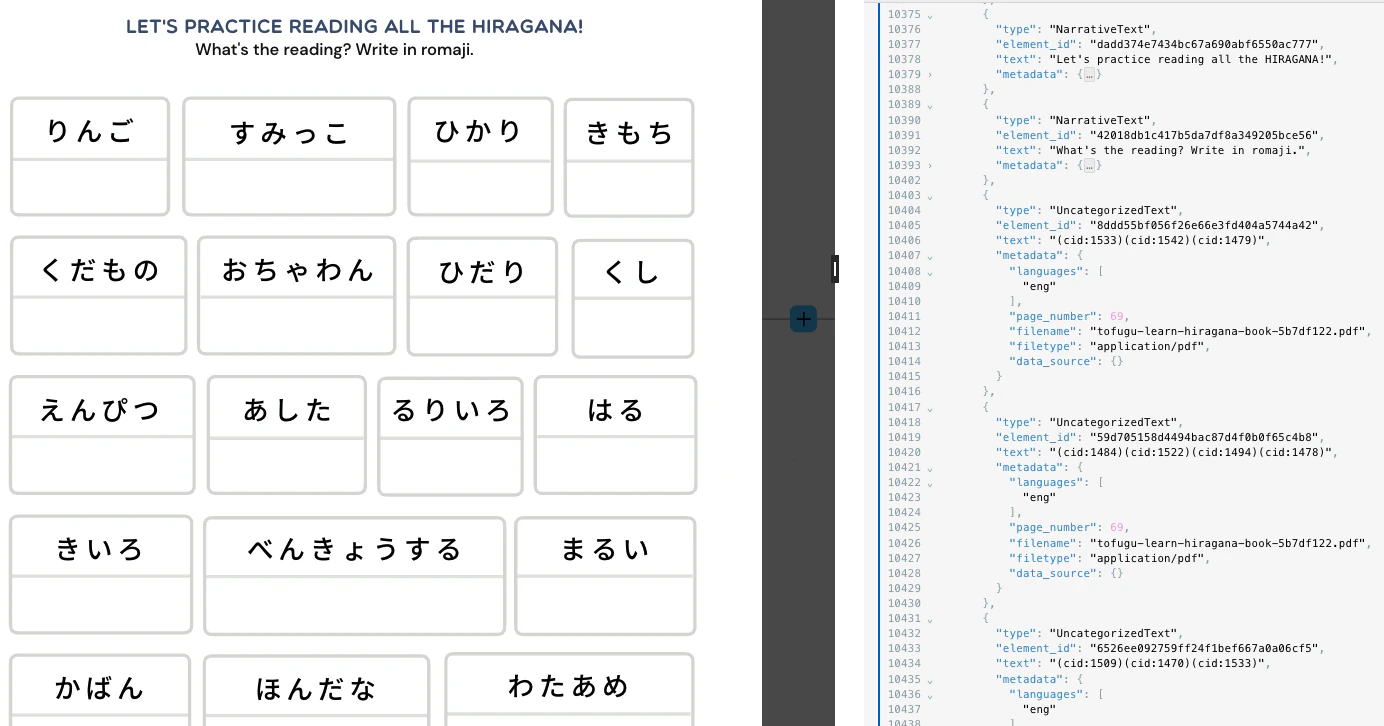Click the blue plus button between the panes

[x=803, y=318]
